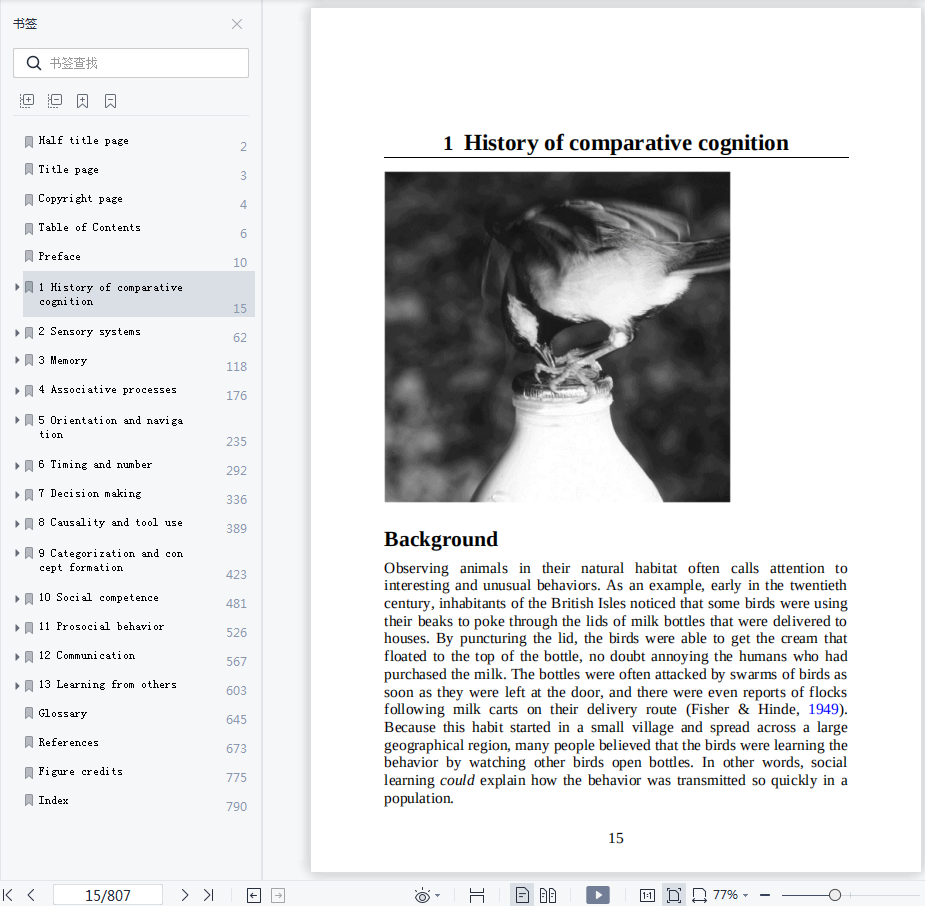Image resolution: width=925 pixels, height=906 pixels.
Task: Select the 3 Memory bookmark
Action: coord(63,360)
